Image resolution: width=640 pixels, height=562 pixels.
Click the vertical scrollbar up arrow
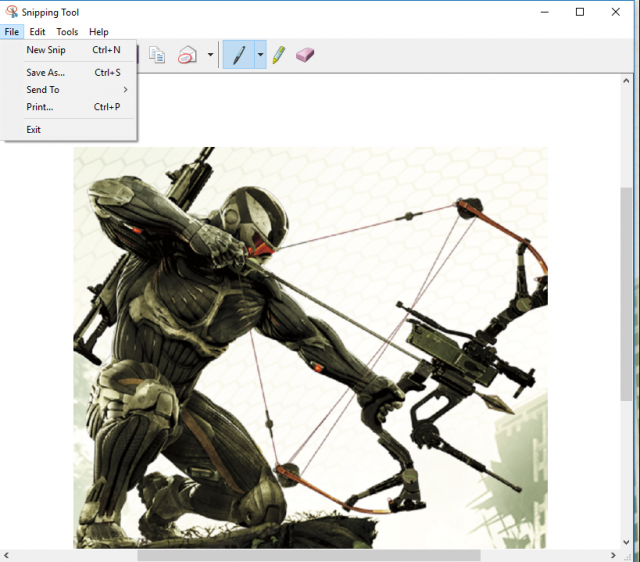pyautogui.click(x=626, y=81)
